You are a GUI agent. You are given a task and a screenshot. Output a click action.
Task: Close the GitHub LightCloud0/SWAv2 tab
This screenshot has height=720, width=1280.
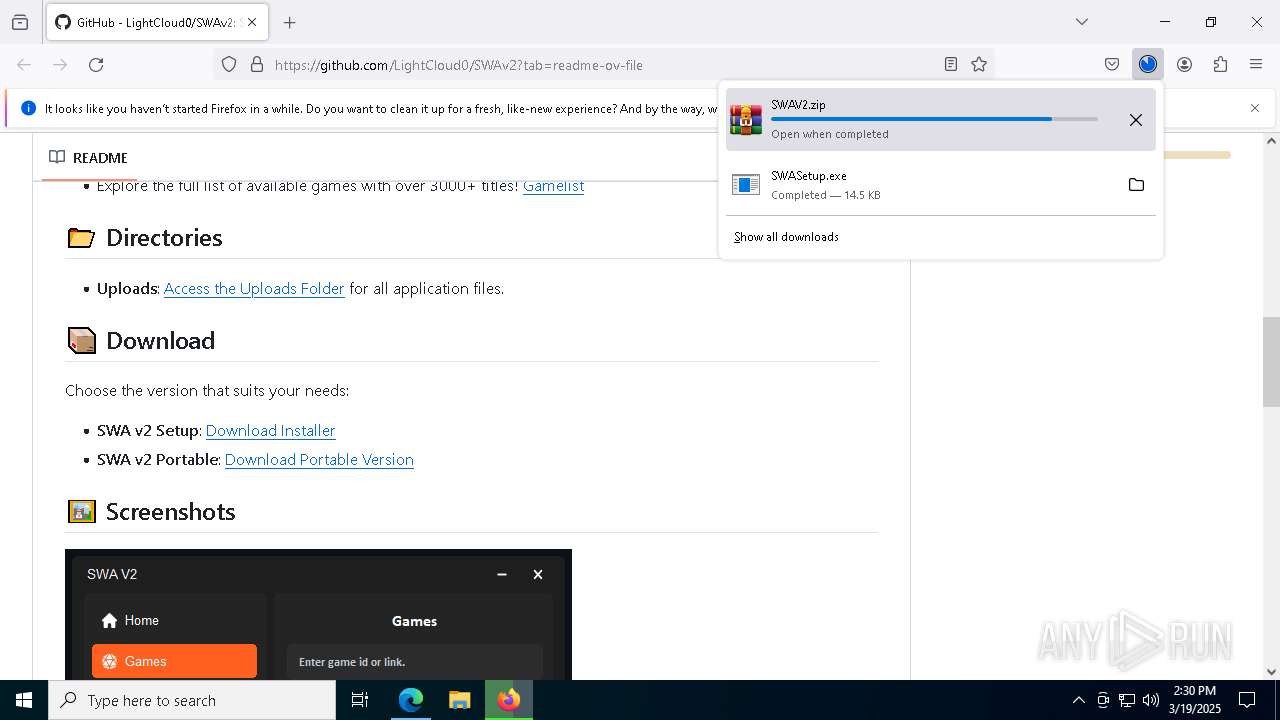click(x=252, y=22)
